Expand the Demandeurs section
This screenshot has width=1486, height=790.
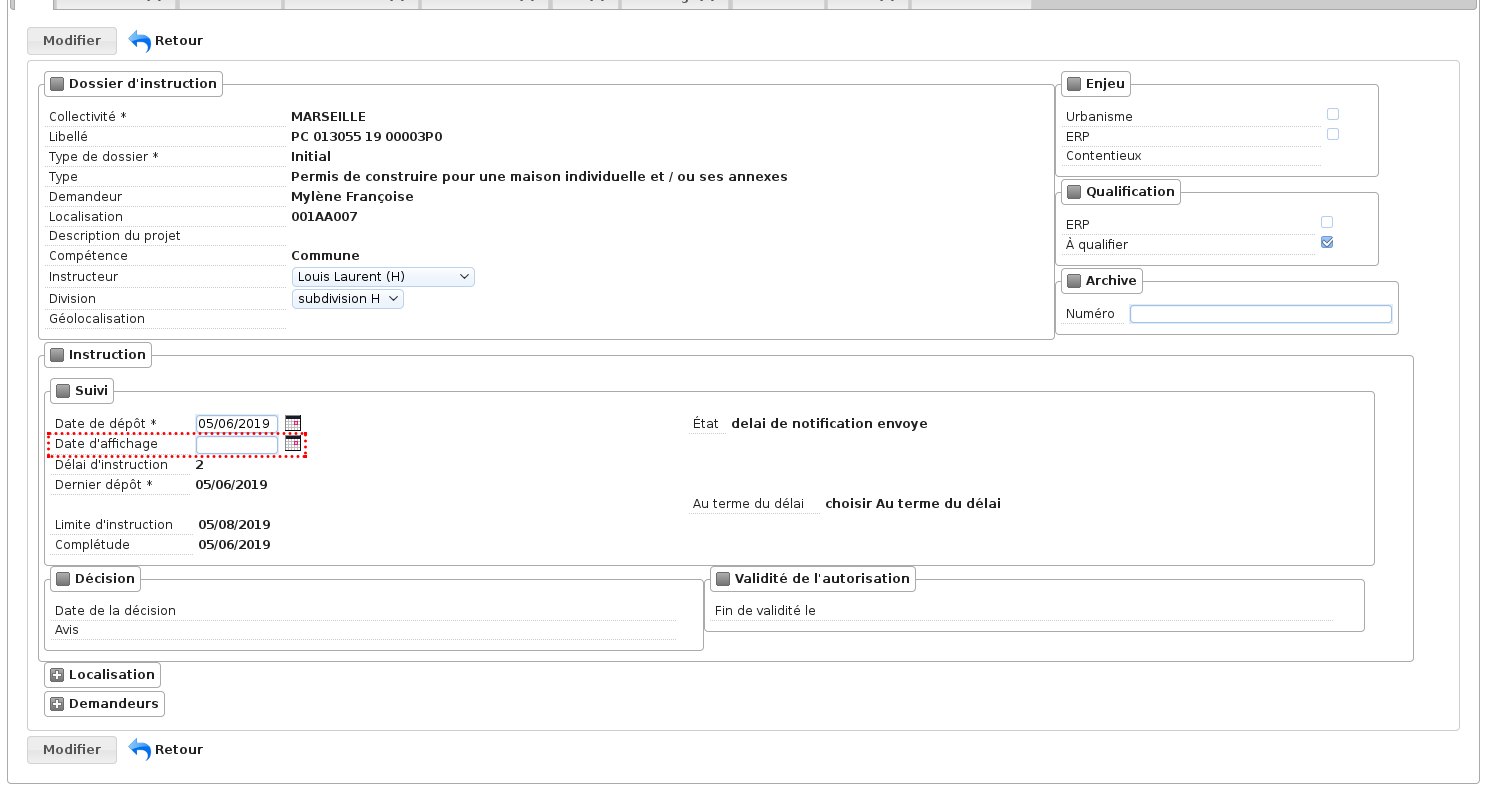point(57,704)
